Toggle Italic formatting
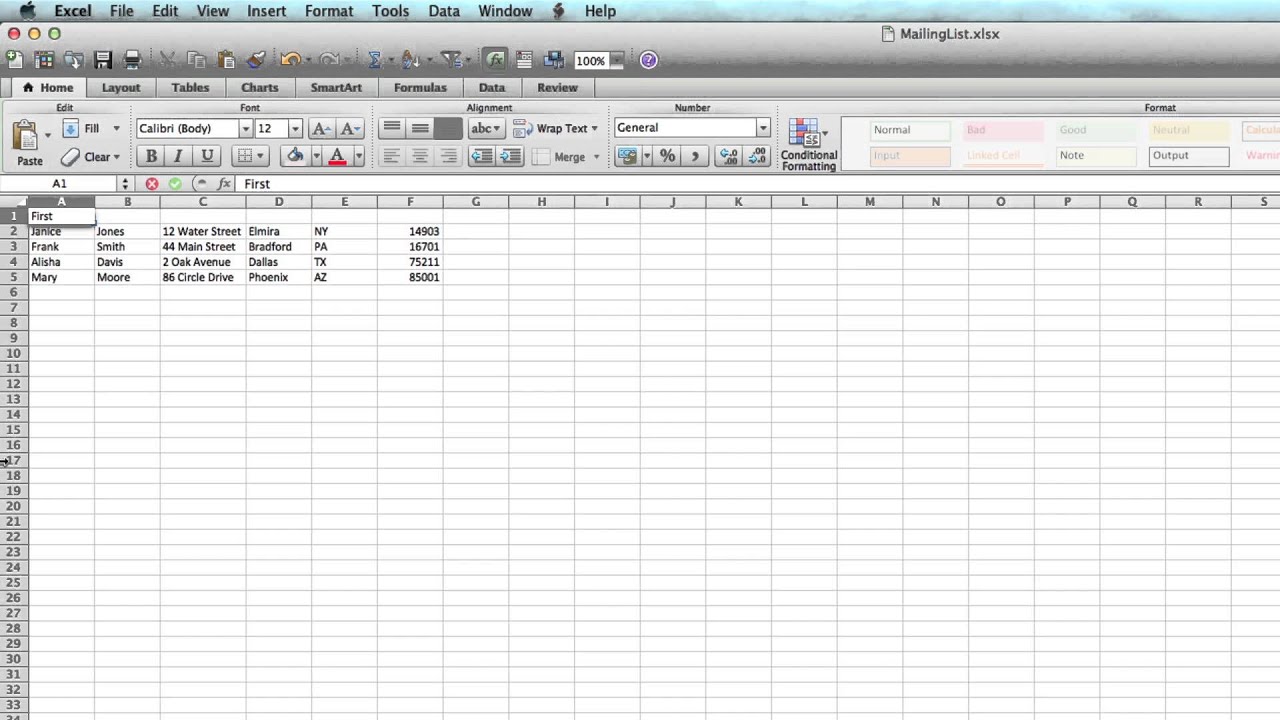 click(178, 156)
